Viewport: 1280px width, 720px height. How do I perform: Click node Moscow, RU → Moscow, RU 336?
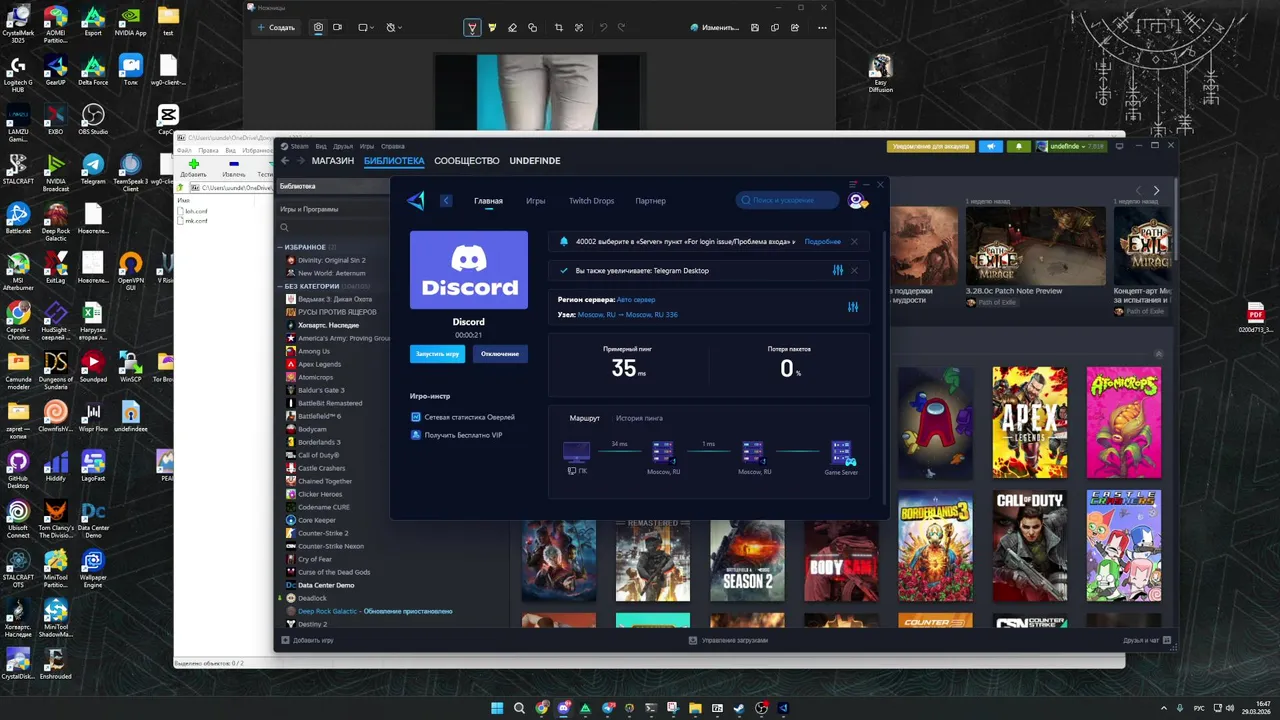[x=628, y=315]
